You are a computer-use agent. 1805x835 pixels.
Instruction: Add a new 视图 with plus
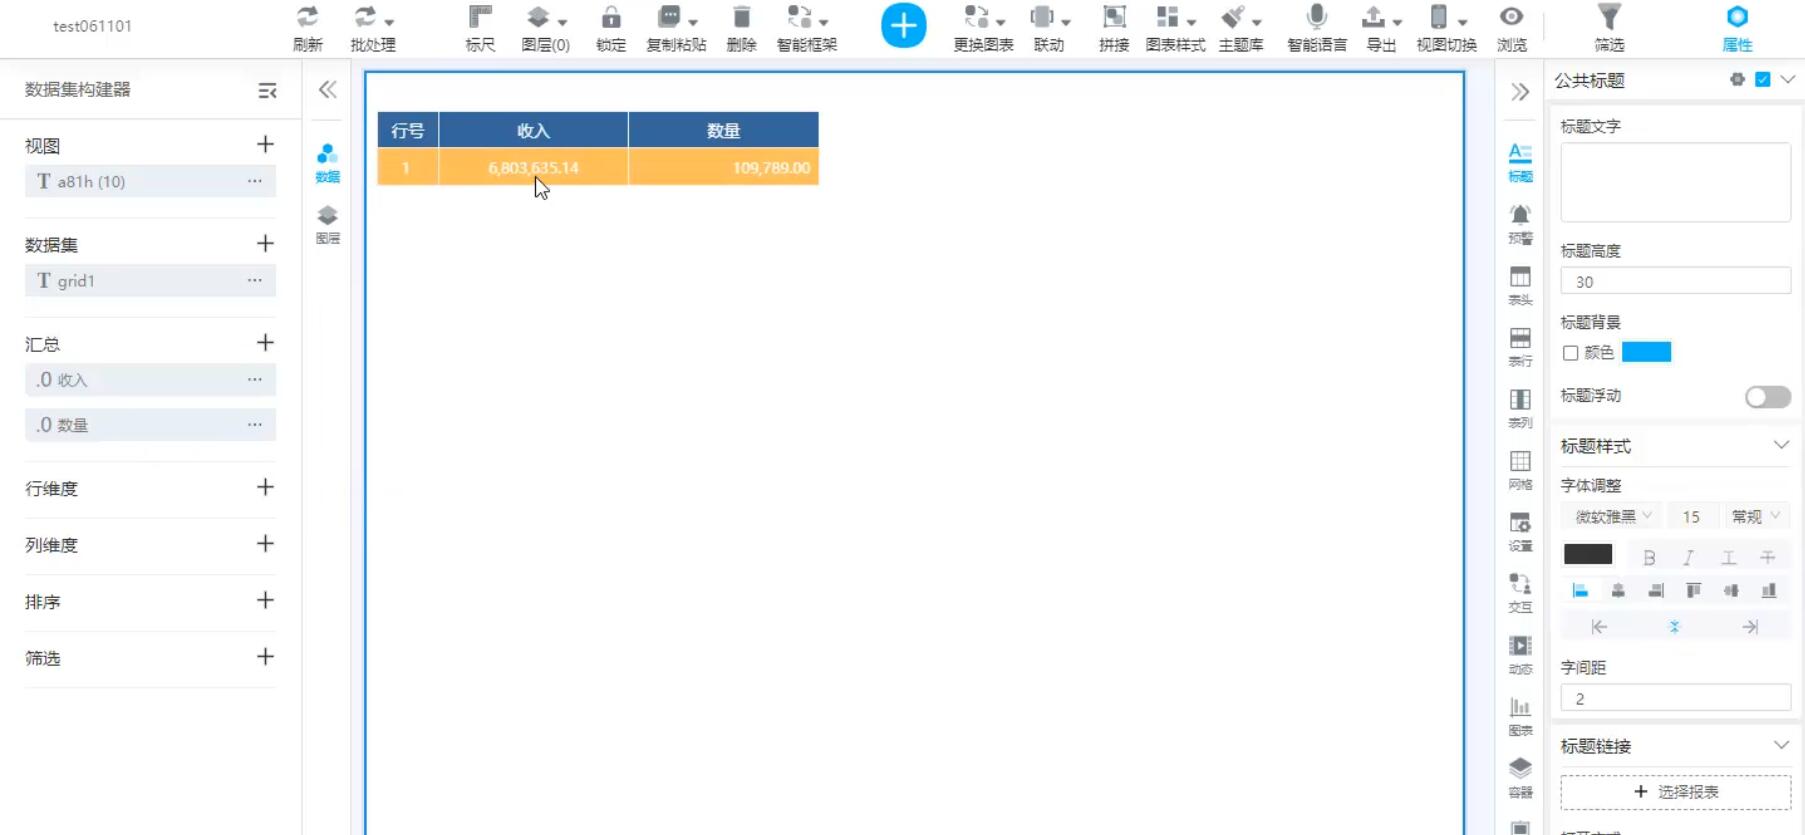click(x=265, y=144)
